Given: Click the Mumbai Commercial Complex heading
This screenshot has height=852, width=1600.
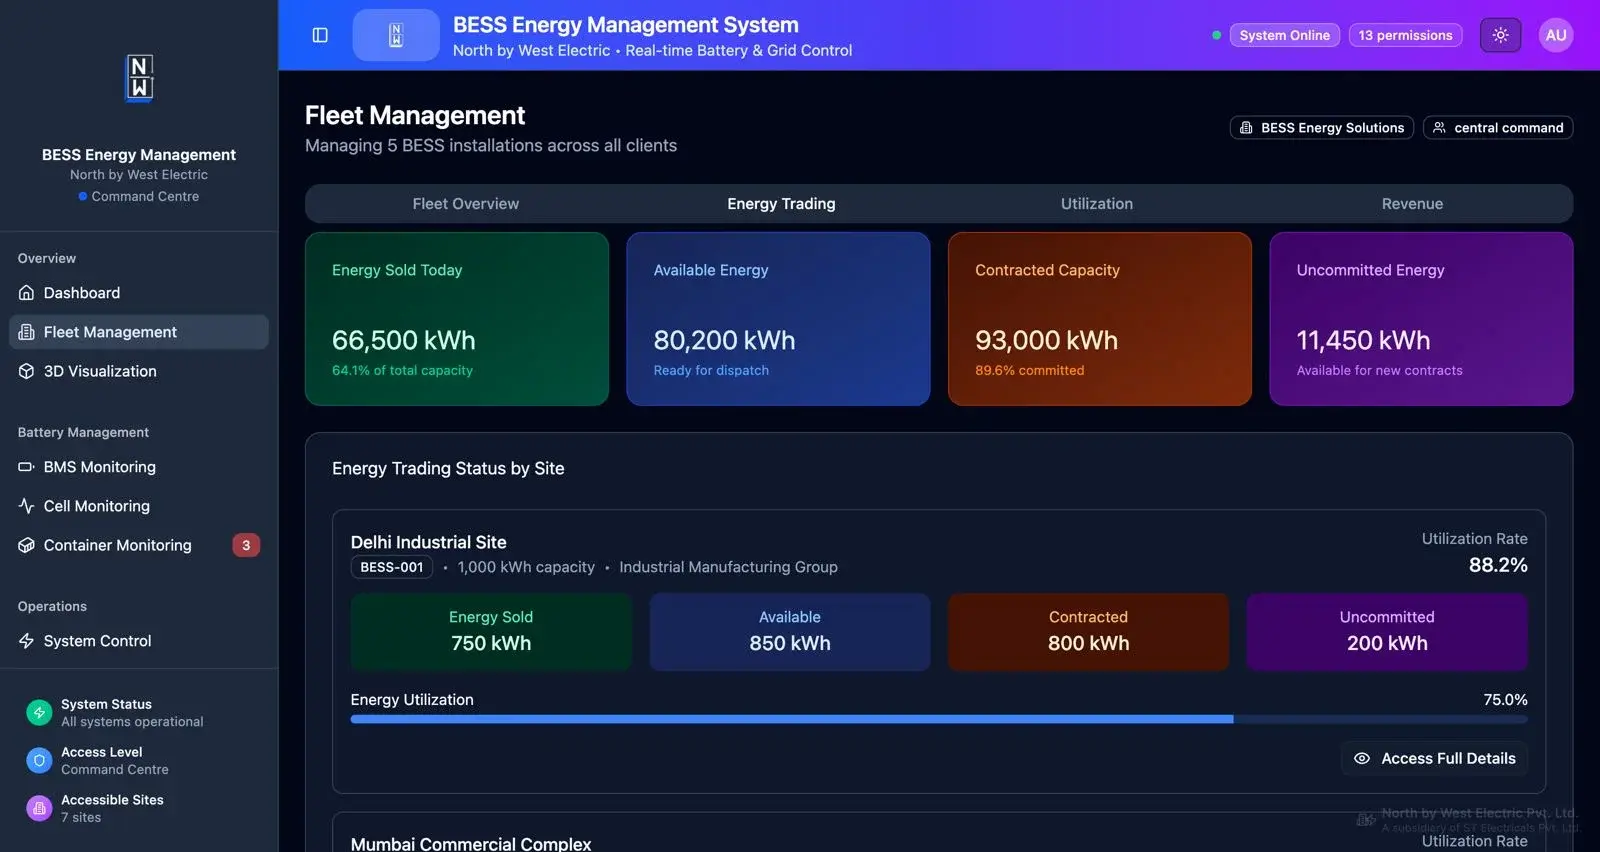Looking at the screenshot, I should point(471,844).
